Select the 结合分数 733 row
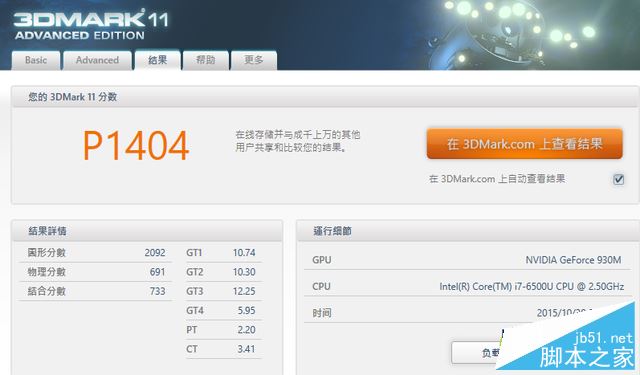Screen dimensions: 640x375 [x=96, y=291]
